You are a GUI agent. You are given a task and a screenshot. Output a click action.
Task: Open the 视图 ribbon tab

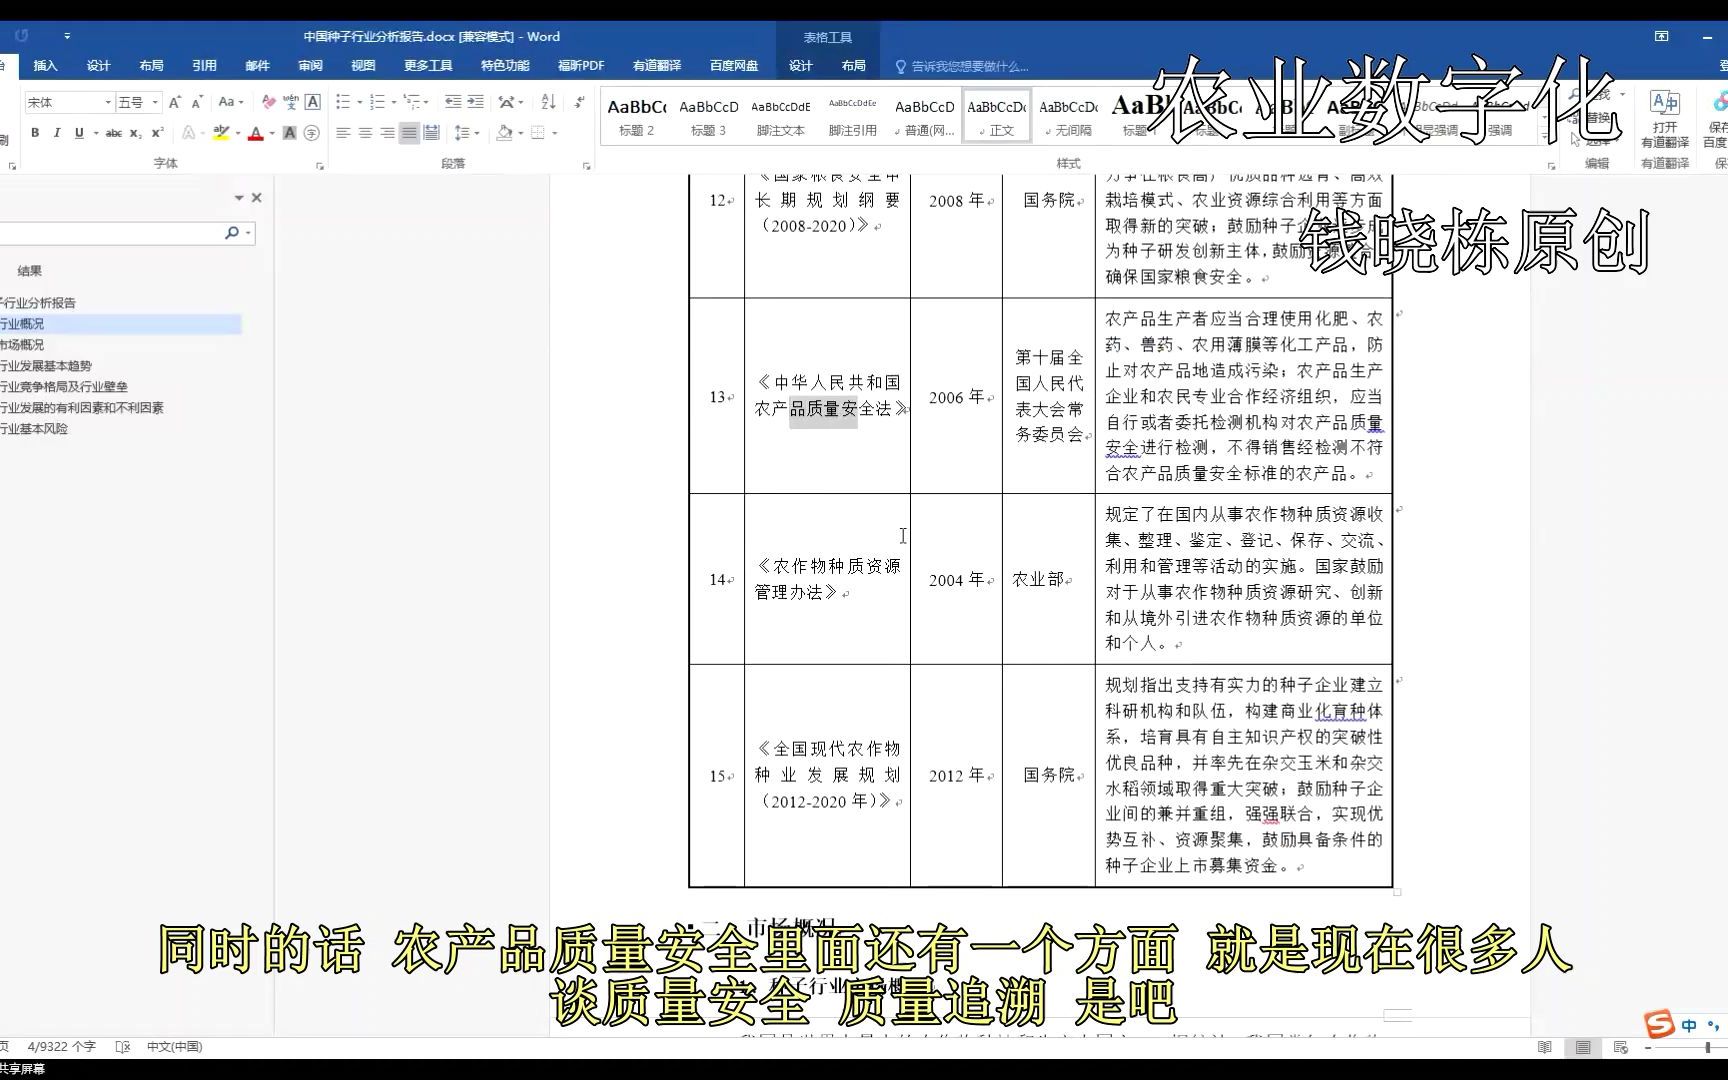click(x=363, y=66)
